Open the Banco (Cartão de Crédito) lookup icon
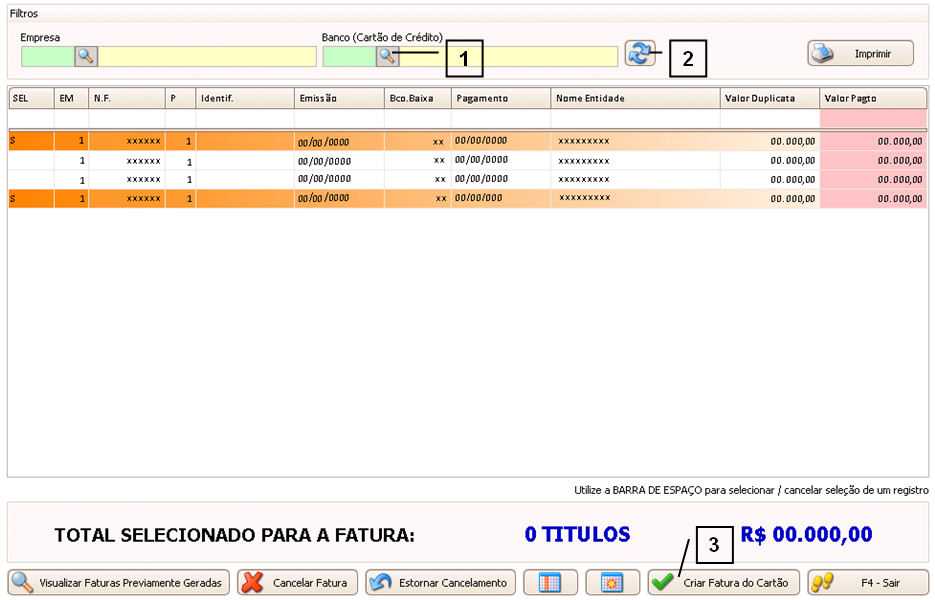The height and width of the screenshot is (600, 935). 386,56
